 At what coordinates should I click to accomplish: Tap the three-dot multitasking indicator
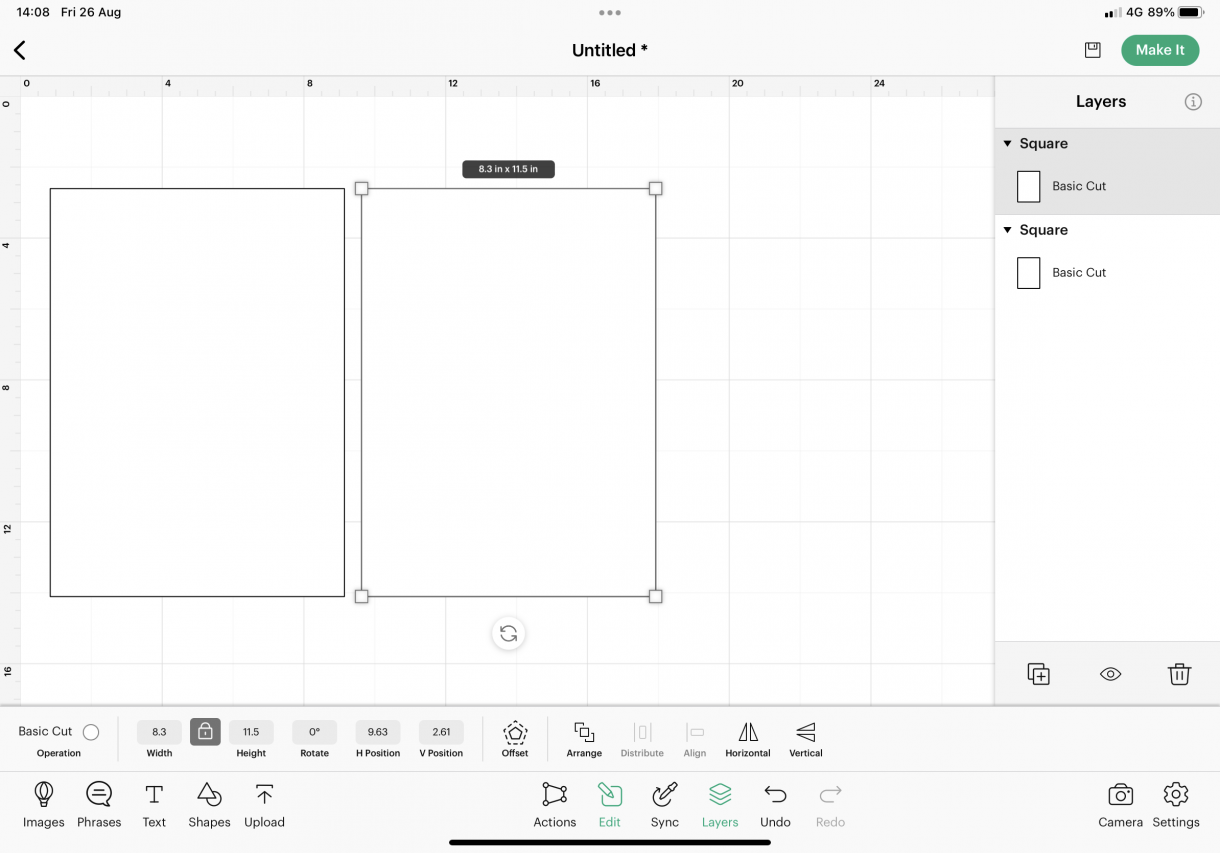pyautogui.click(x=610, y=13)
